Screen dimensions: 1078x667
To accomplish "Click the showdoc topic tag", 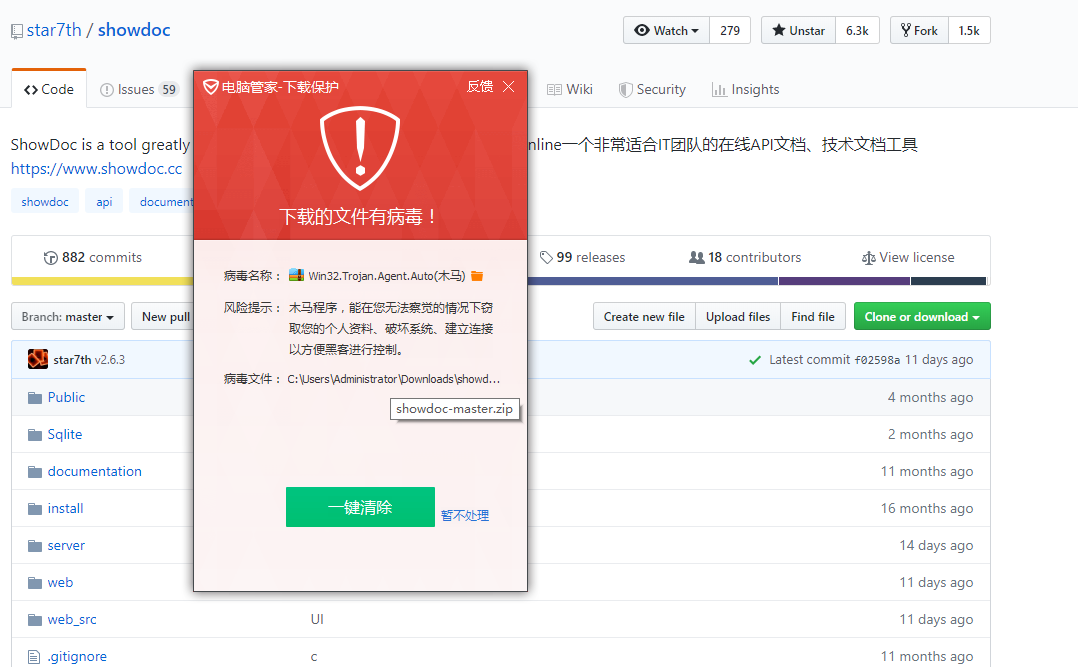I will (45, 201).
